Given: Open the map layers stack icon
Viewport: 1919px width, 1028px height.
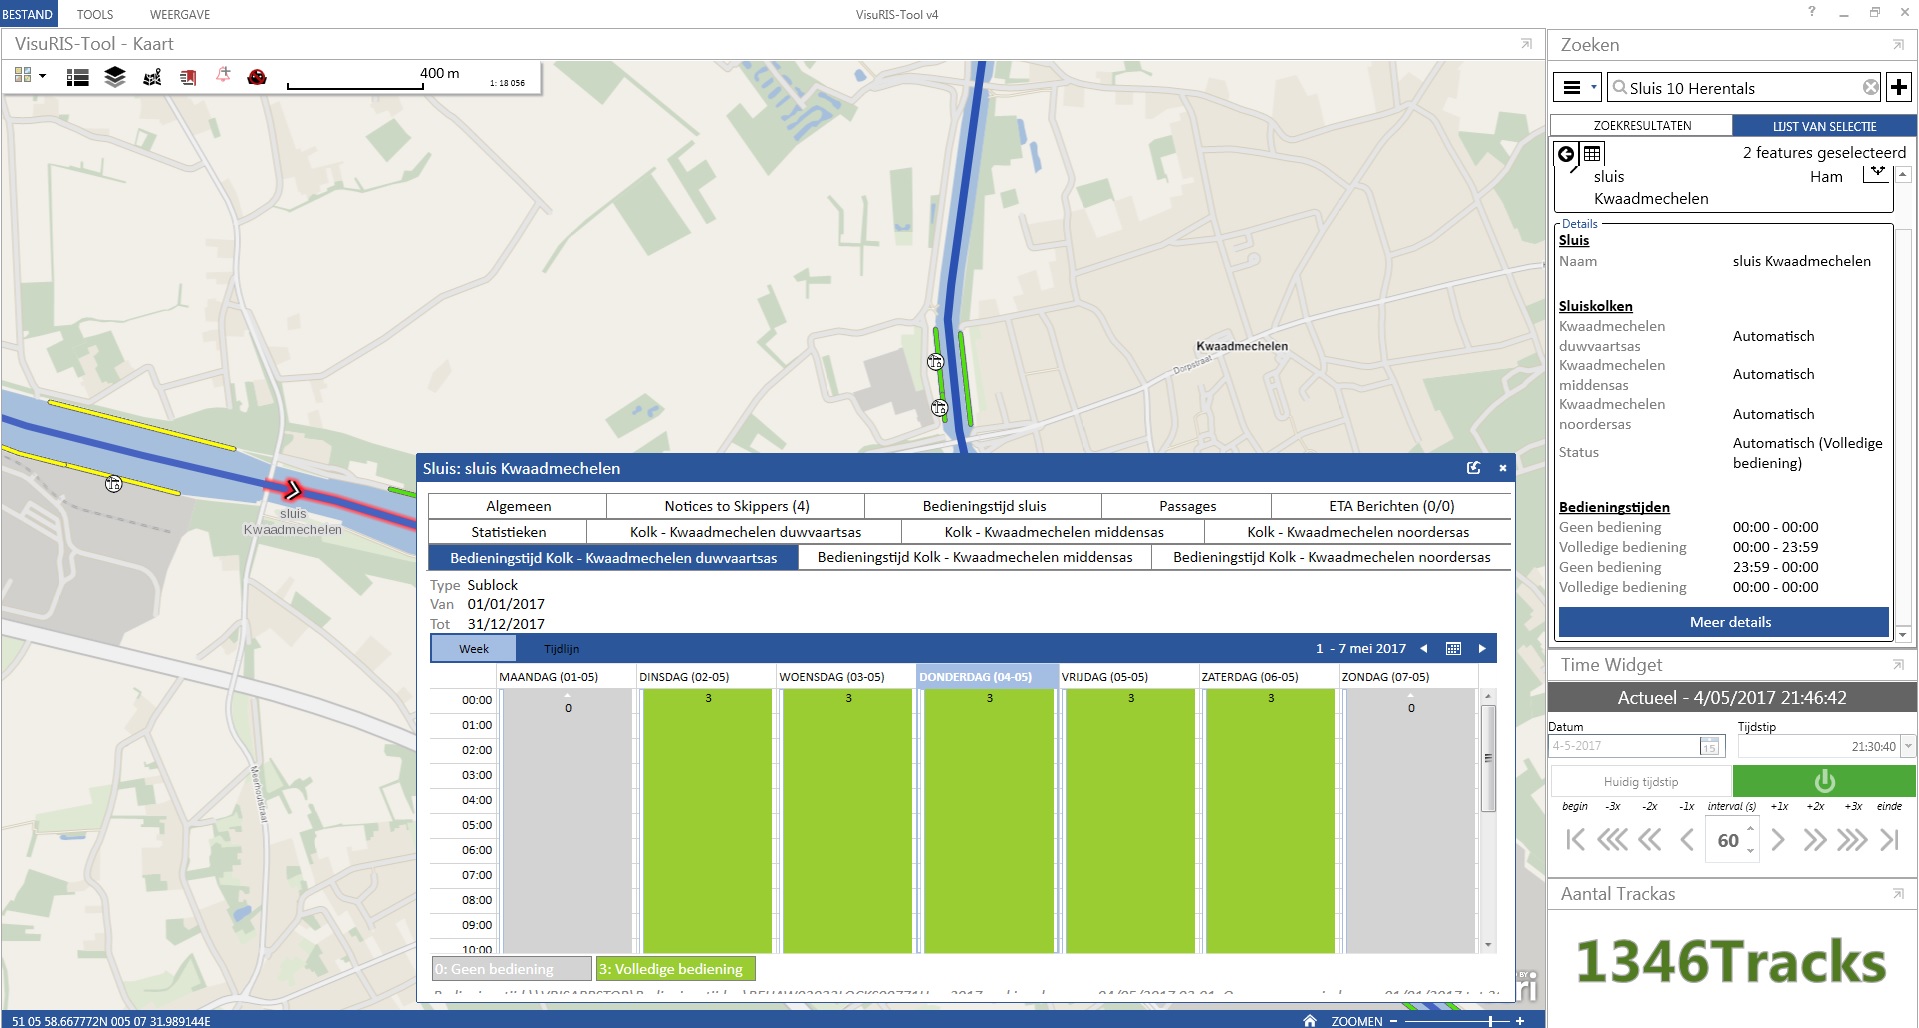Looking at the screenshot, I should 115,77.
